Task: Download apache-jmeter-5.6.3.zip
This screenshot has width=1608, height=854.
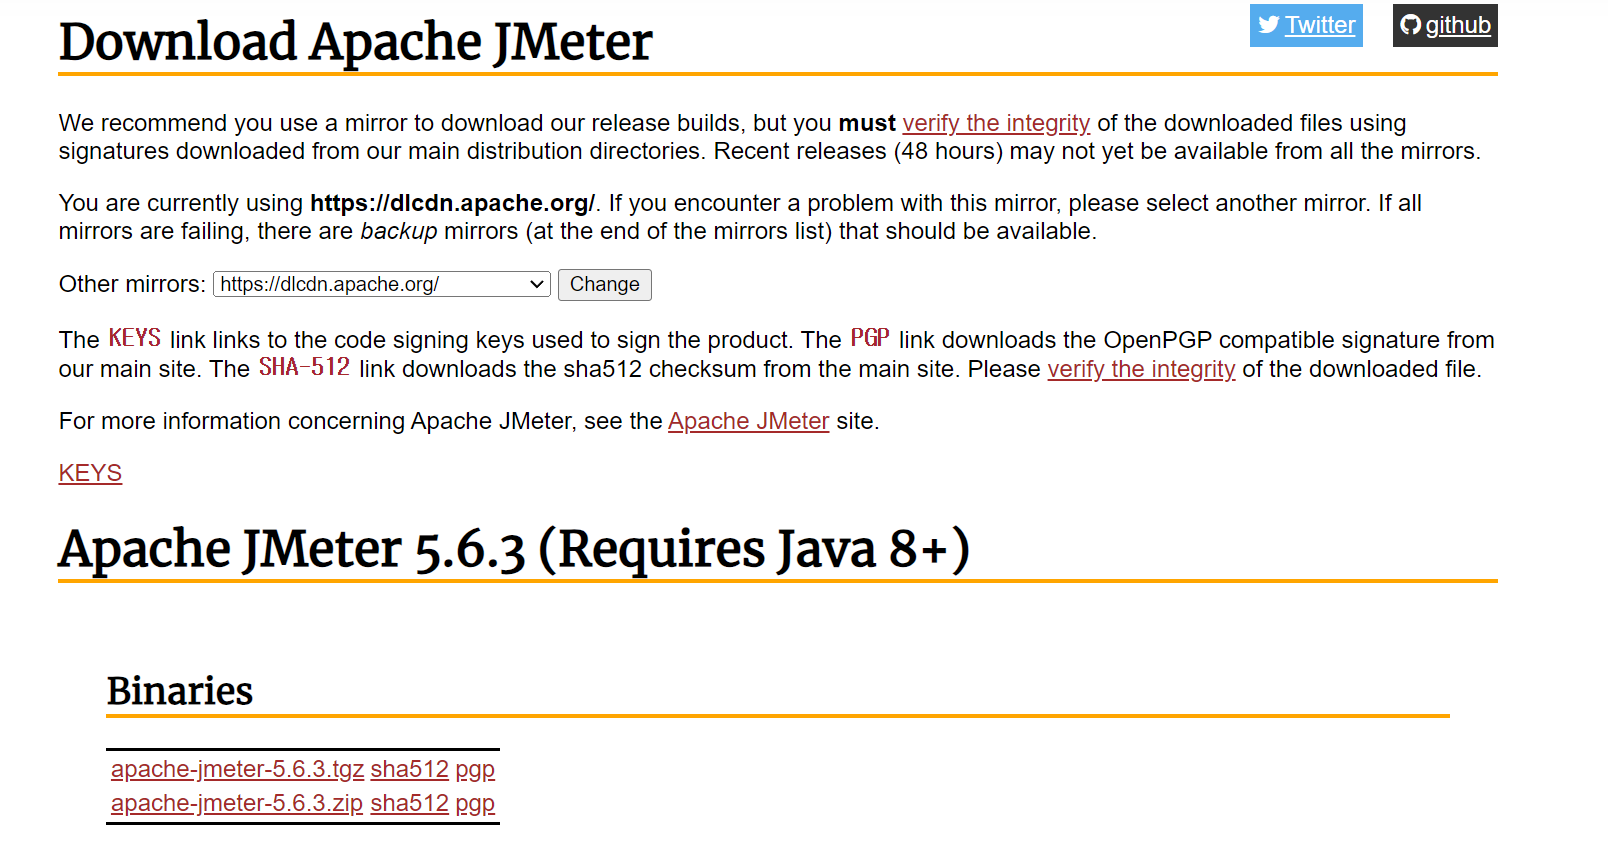Action: click(237, 803)
